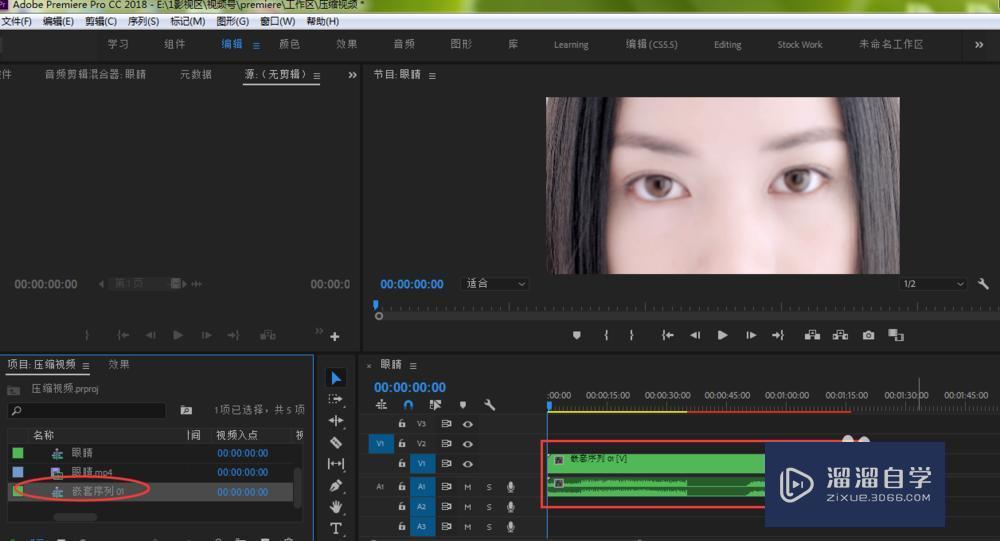Screen dimensions: 1000x541
Task: Go to In point in program monitor
Action: click(667, 335)
